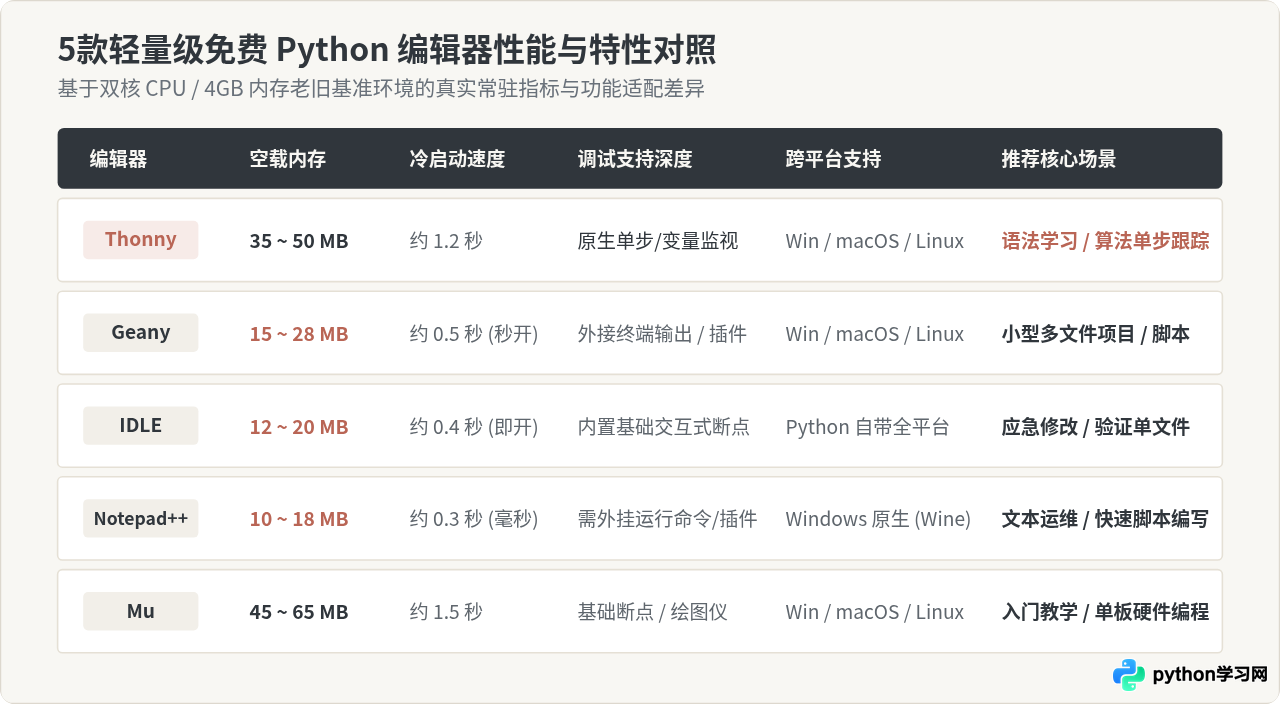The width and height of the screenshot is (1280, 704).
Task: Click the subtitle about 双核 CPU / 4GB 内存
Action: [x=381, y=88]
